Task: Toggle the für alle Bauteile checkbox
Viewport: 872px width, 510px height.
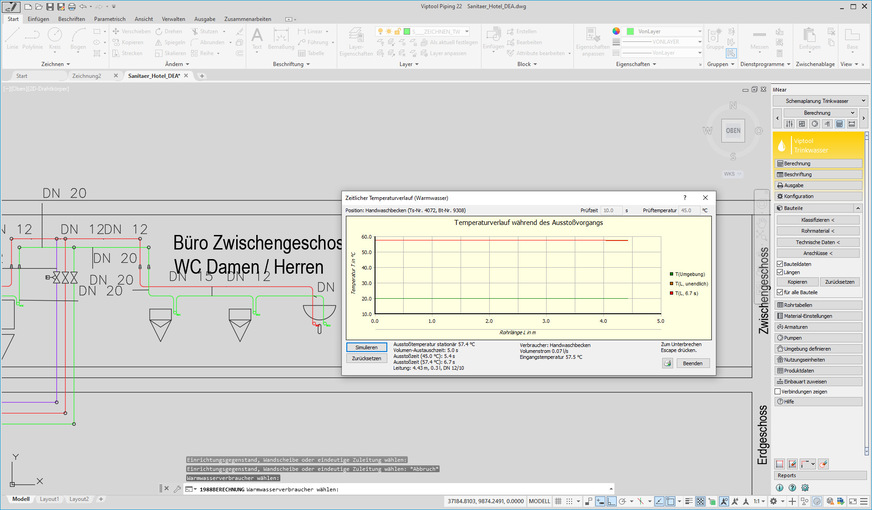Action: (x=780, y=292)
